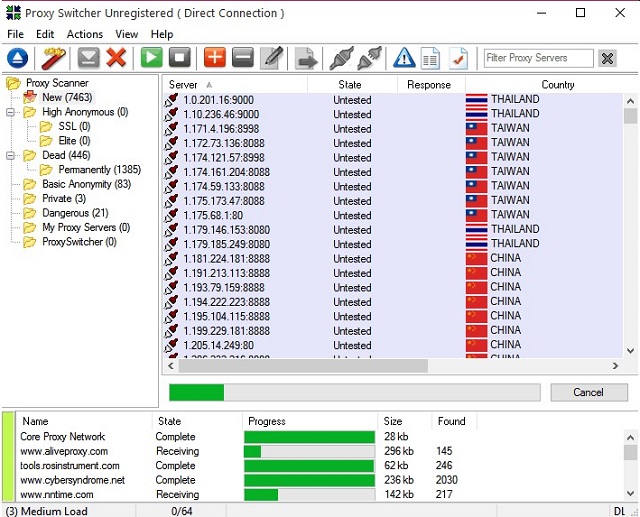Select proxy row 1.181.224.181:8888
The image size is (640, 517).
click(x=393, y=259)
